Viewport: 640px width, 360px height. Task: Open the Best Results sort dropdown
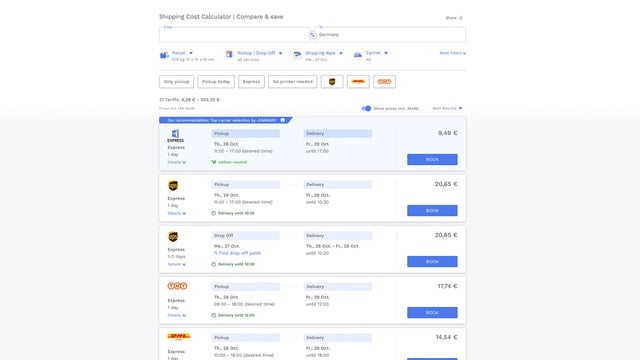coord(447,109)
